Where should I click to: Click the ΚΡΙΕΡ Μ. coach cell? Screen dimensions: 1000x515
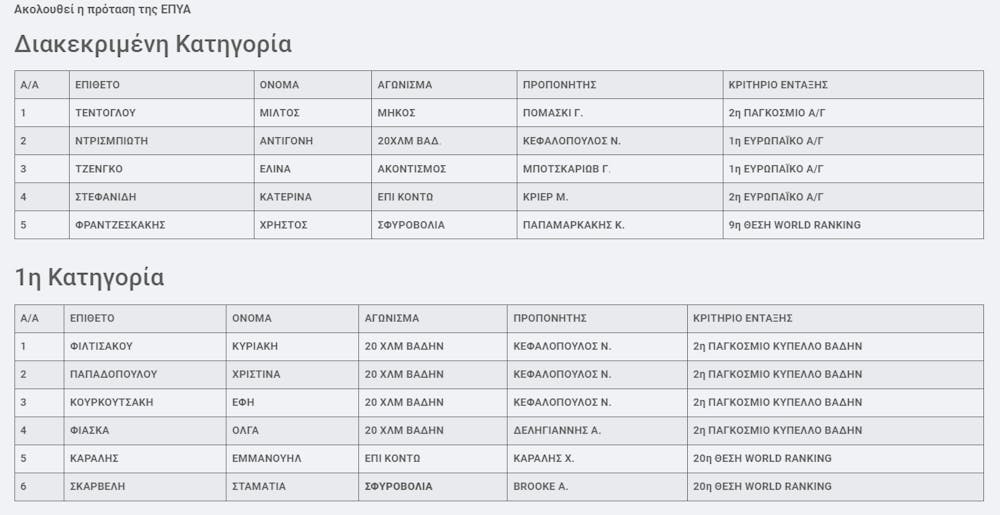click(x=545, y=197)
